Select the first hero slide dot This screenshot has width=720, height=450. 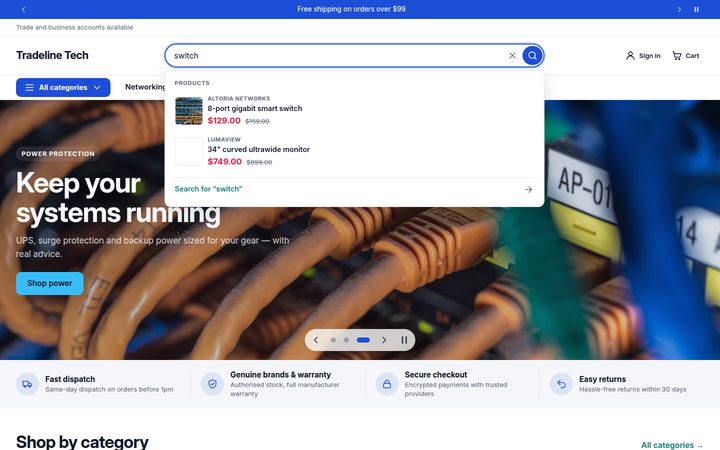coord(333,340)
